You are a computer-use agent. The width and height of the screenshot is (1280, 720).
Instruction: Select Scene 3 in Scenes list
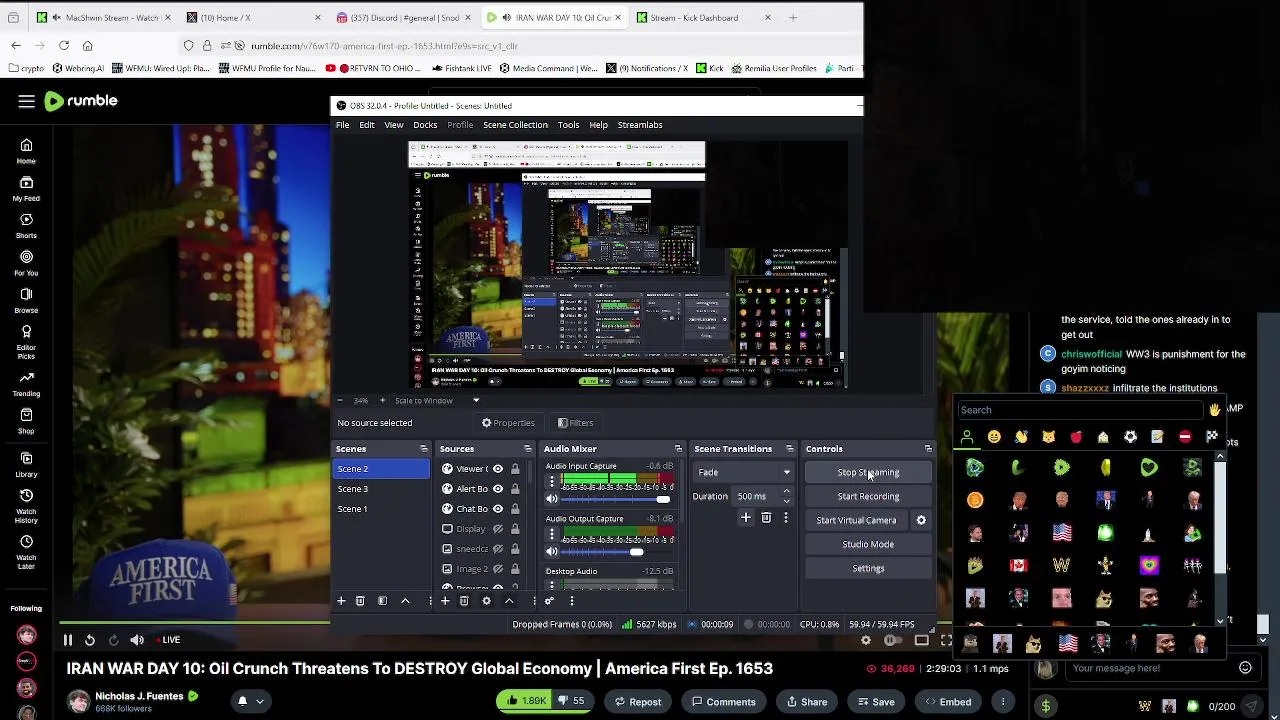tap(381, 489)
